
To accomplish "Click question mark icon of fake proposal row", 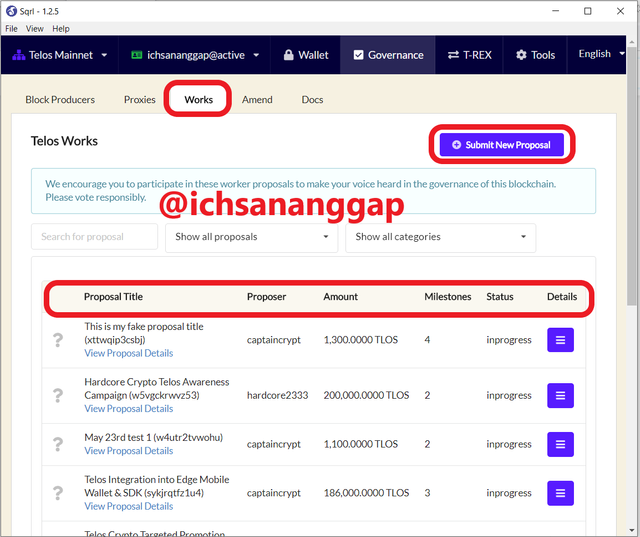I will point(58,340).
